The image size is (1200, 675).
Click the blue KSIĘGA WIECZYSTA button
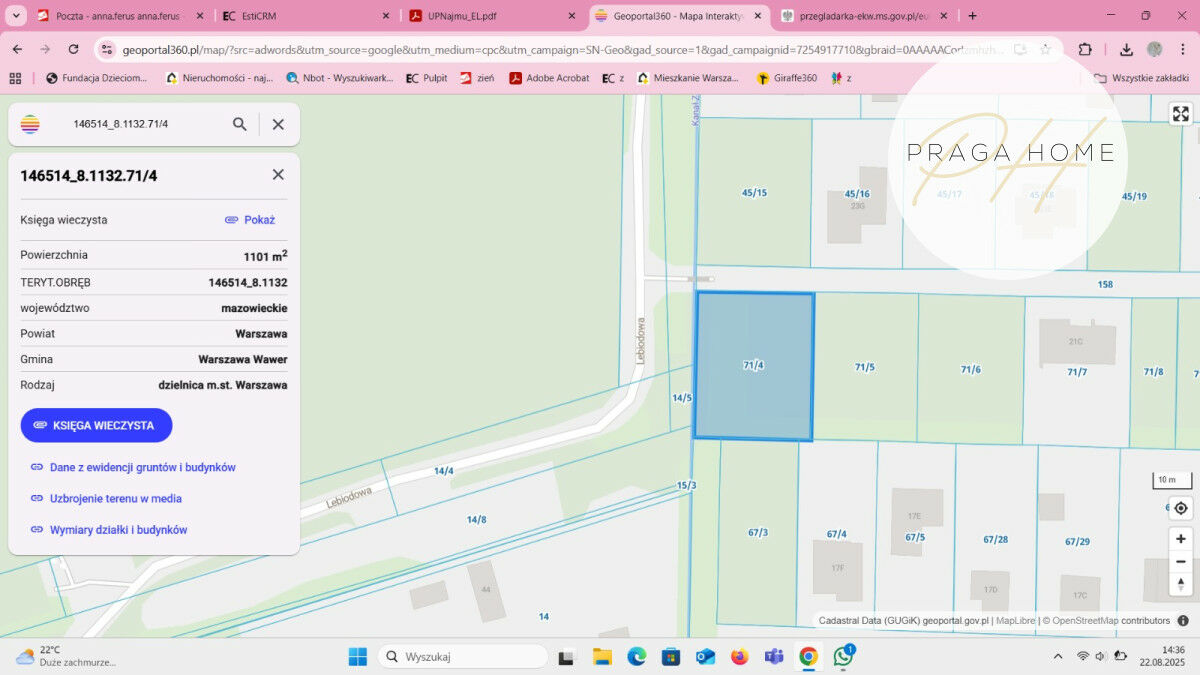(x=96, y=425)
